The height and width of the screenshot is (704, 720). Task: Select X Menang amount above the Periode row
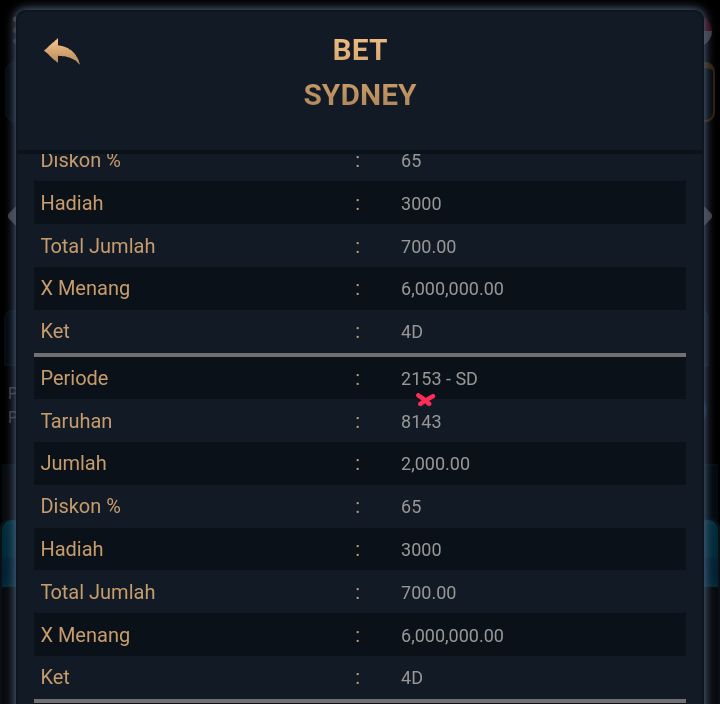click(x=452, y=289)
